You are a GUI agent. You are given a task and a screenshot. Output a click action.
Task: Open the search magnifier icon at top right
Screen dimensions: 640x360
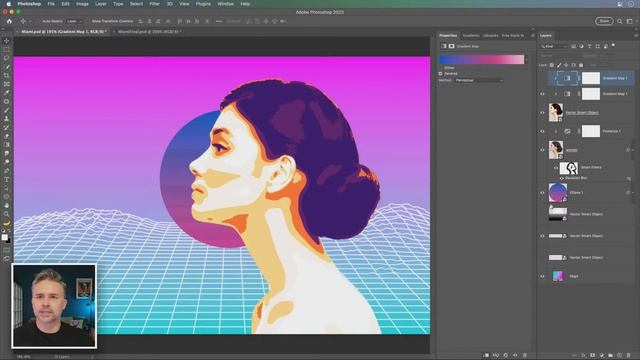(x=620, y=21)
